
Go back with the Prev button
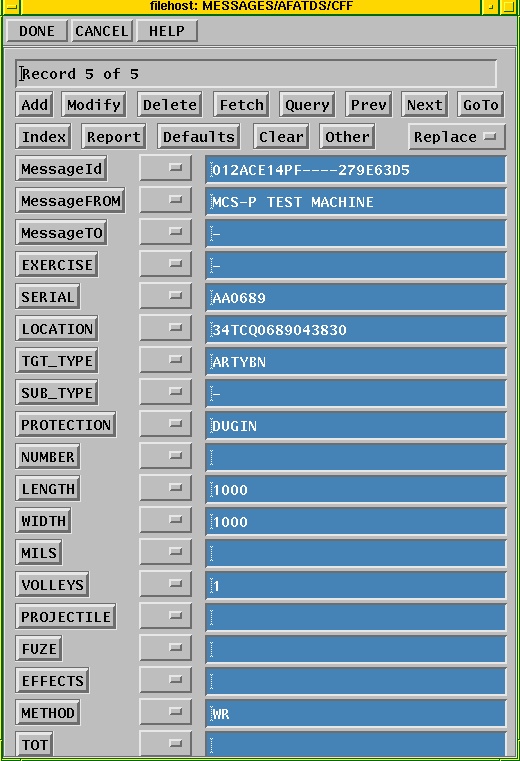point(369,104)
